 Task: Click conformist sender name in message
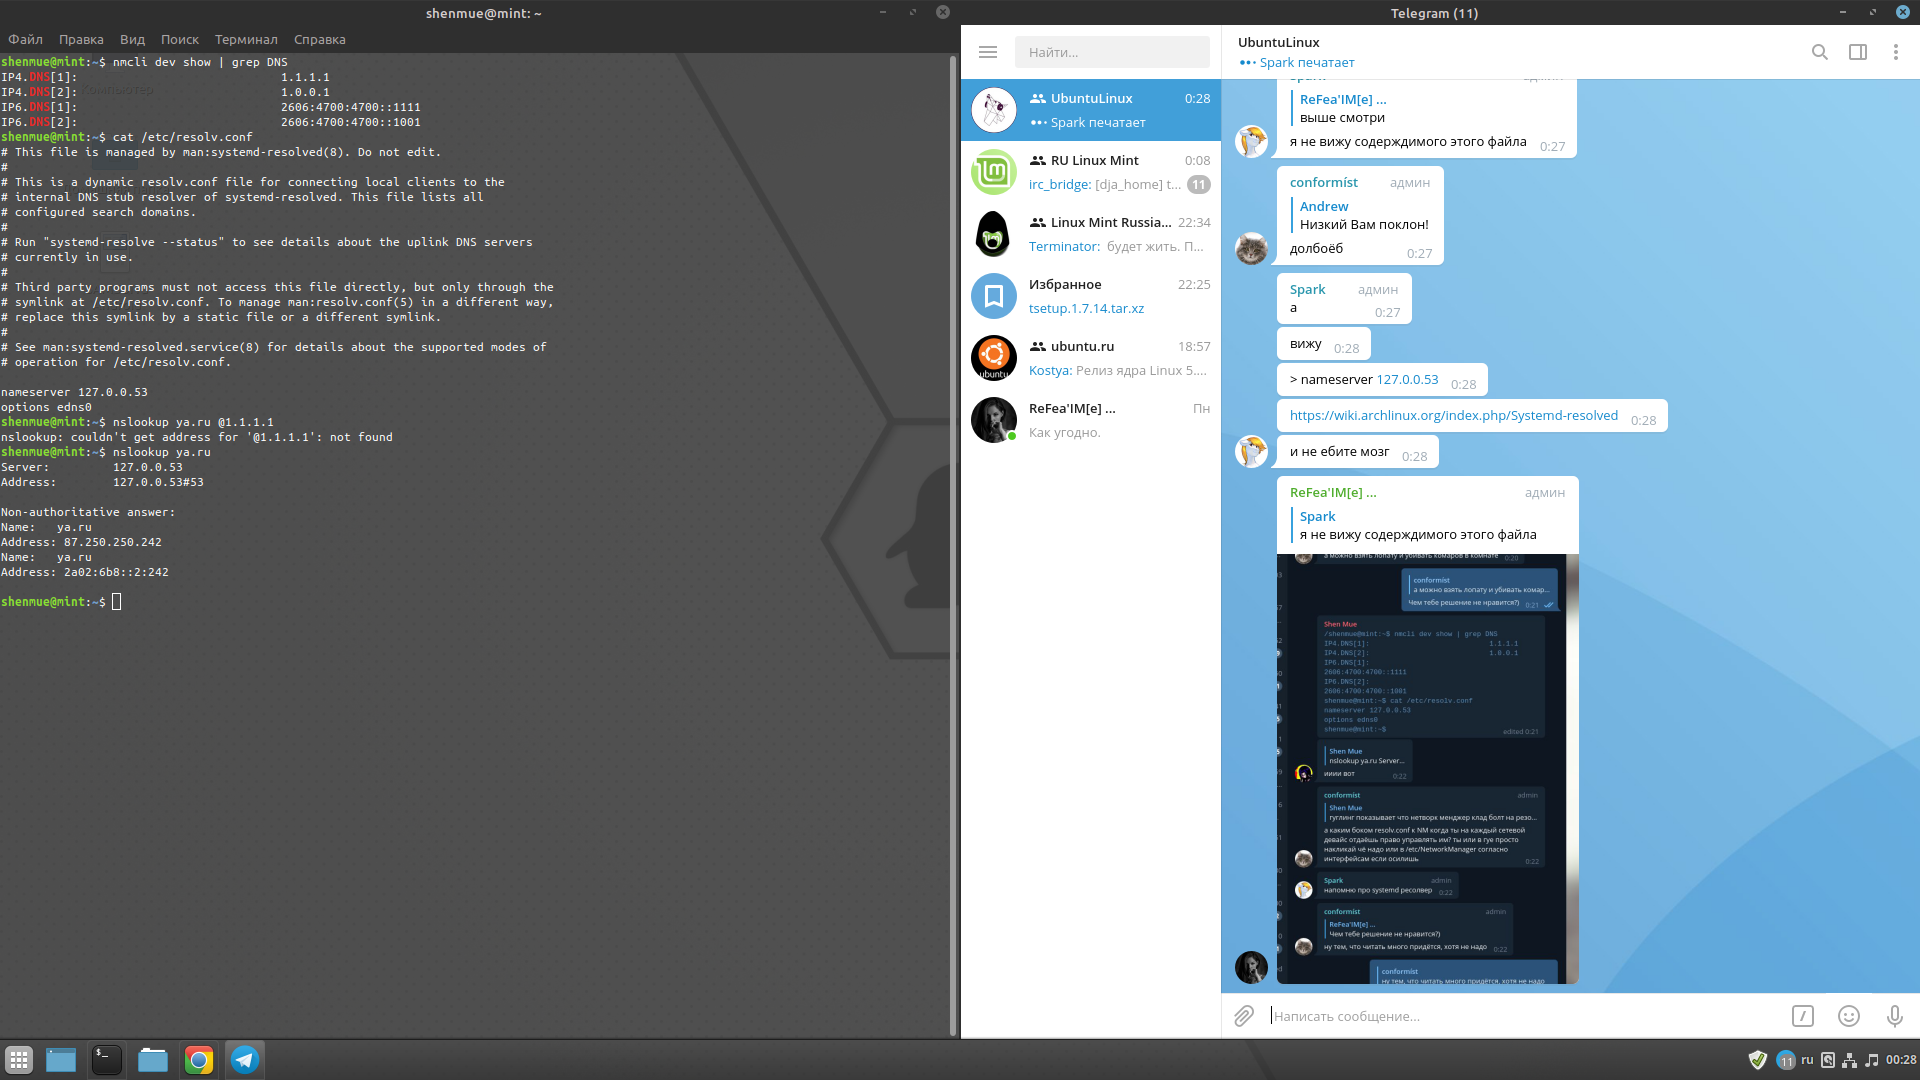[x=1323, y=182]
